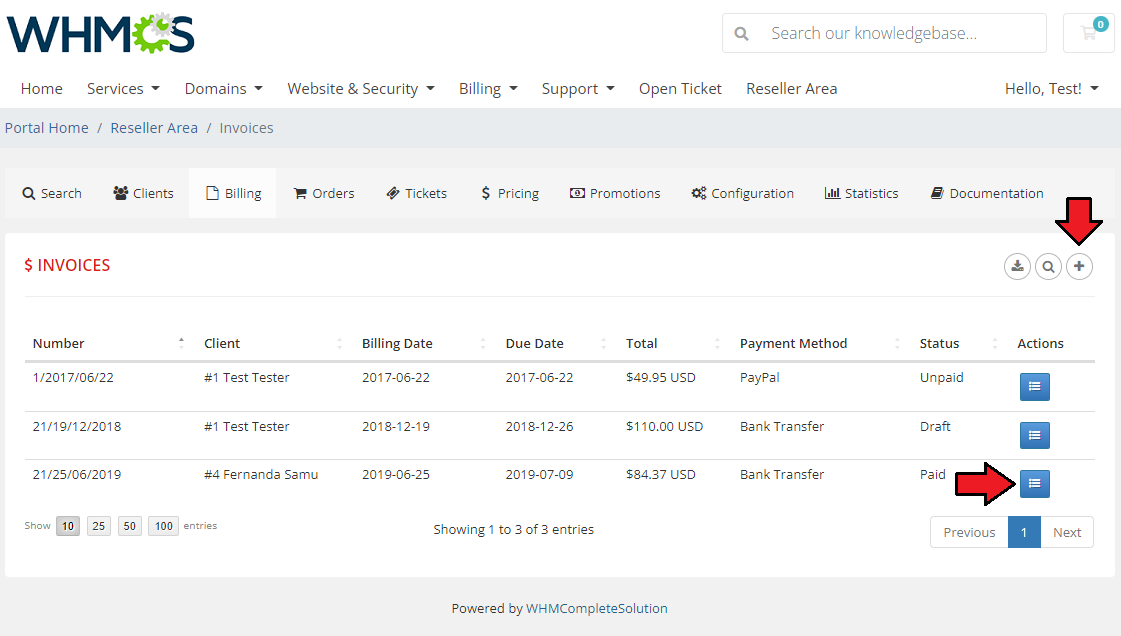Expand the Domains dropdown menu
The image size is (1121, 636).
point(224,89)
